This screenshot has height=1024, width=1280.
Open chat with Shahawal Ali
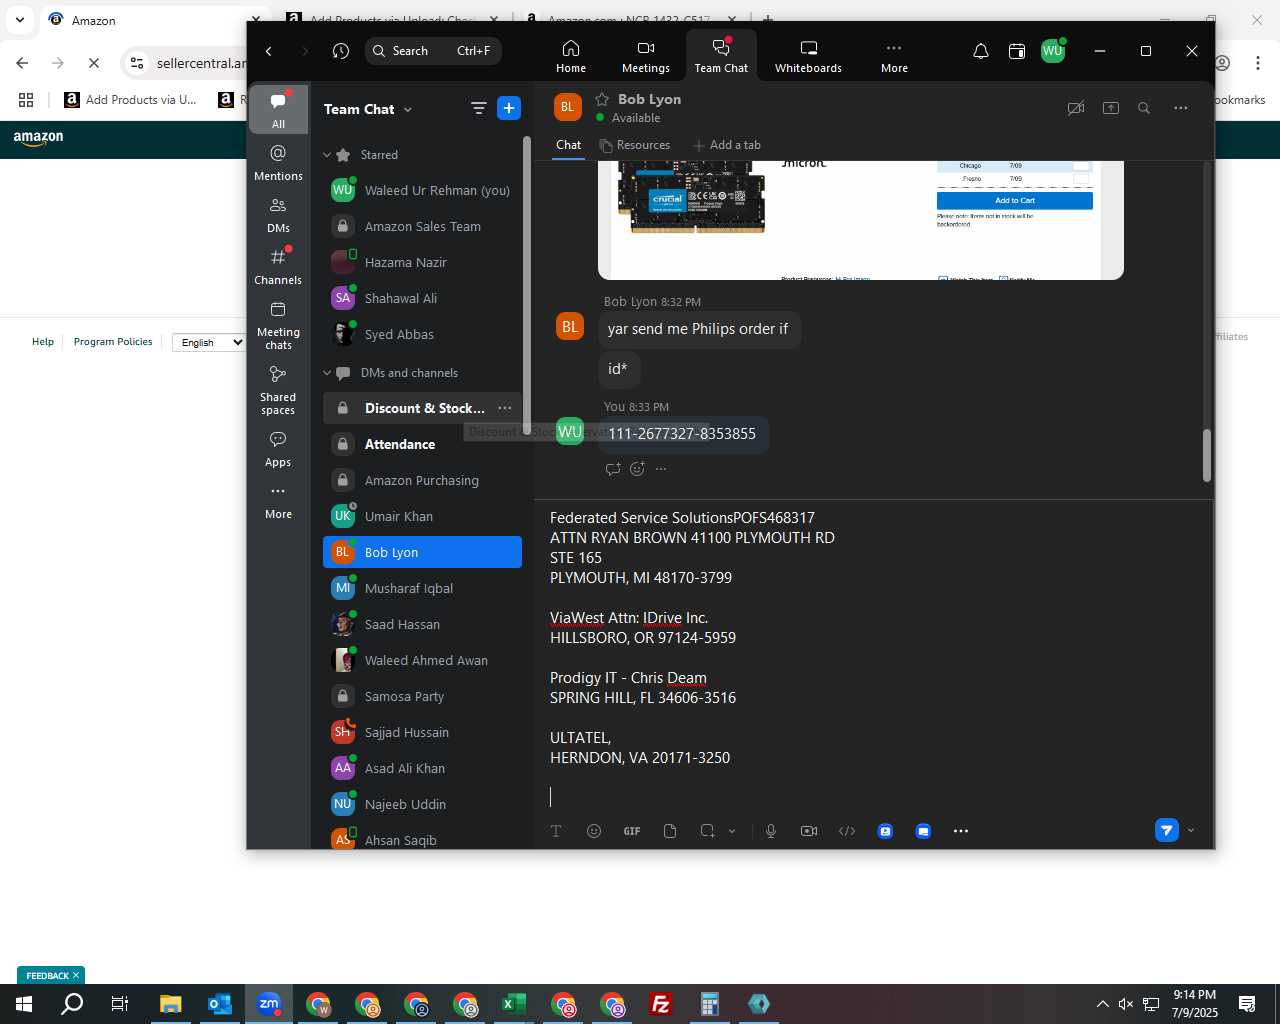[422, 298]
